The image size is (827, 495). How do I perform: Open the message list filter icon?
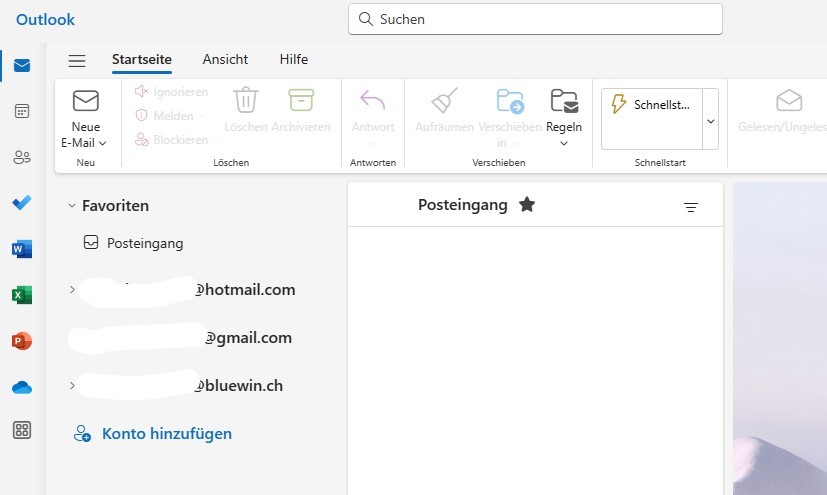click(x=690, y=207)
